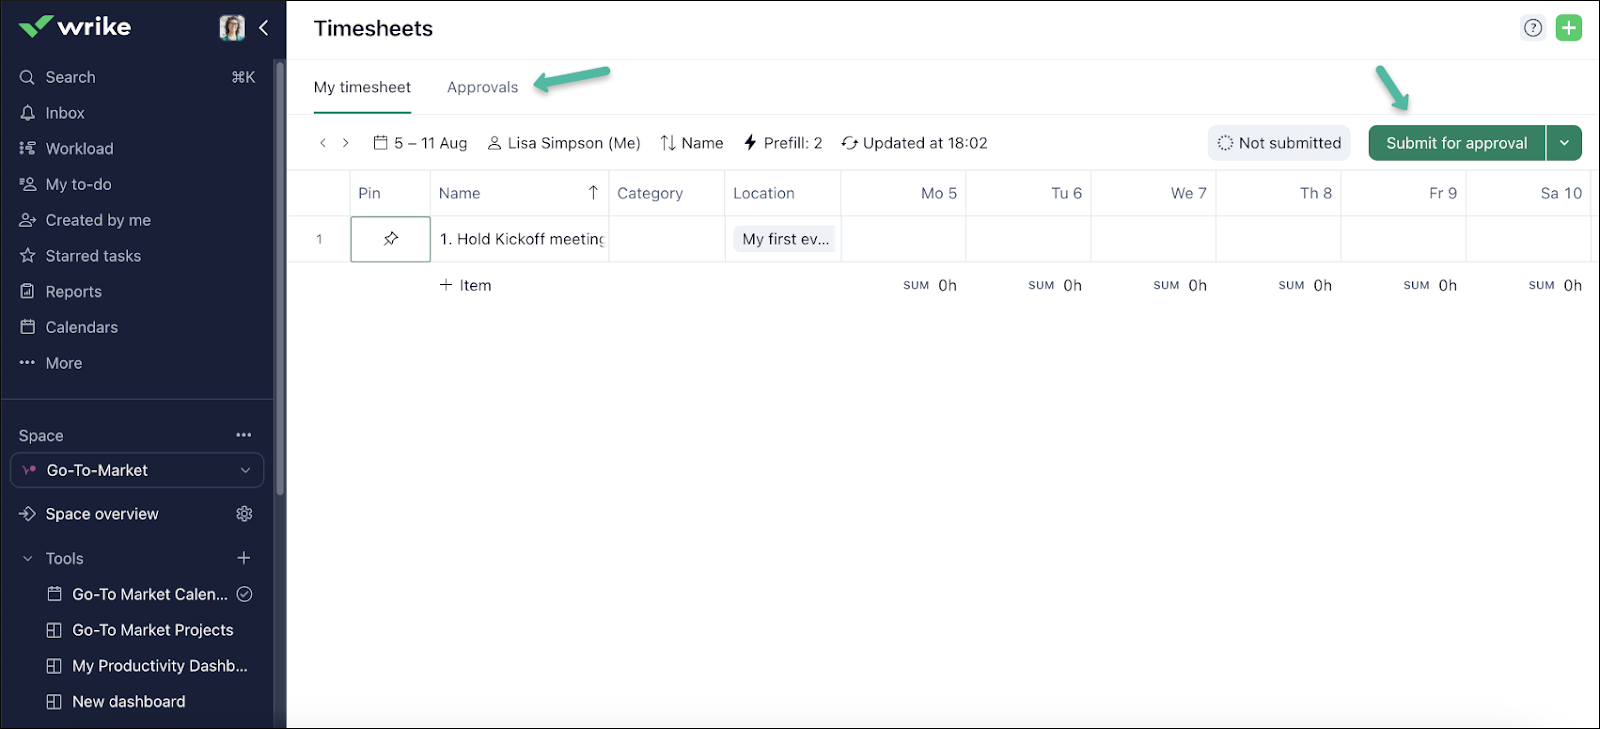
Task: Click the We 7 time cell for Hold Kickoff
Action: pyautogui.click(x=1153, y=239)
